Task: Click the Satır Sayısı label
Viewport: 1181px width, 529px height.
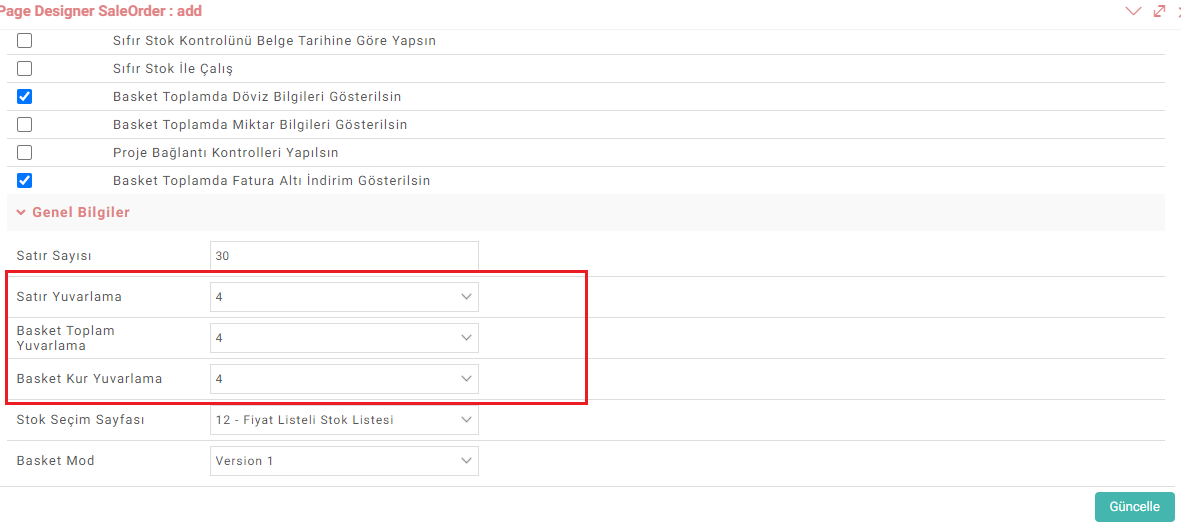Action: (x=53, y=256)
